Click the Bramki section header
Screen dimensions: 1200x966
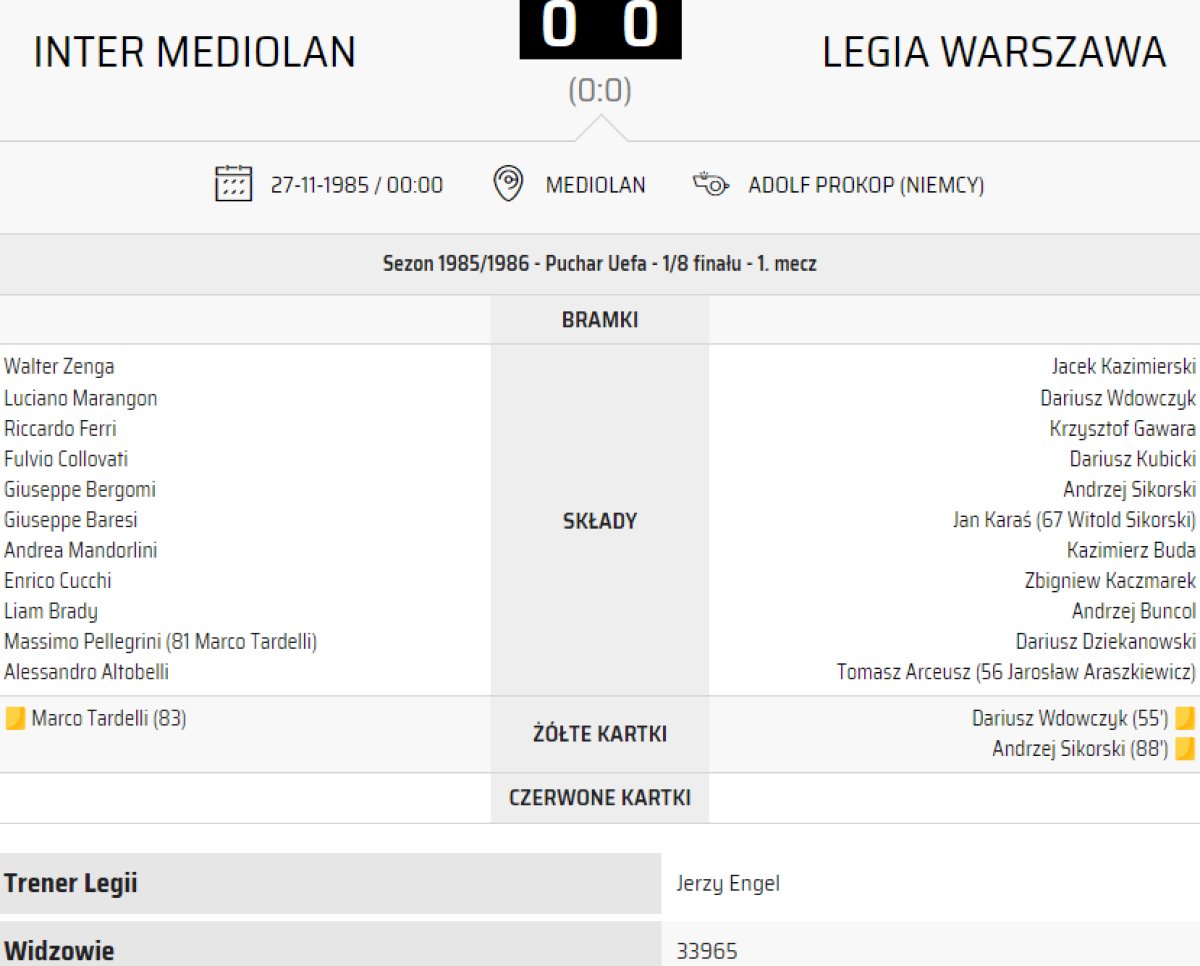pos(600,320)
